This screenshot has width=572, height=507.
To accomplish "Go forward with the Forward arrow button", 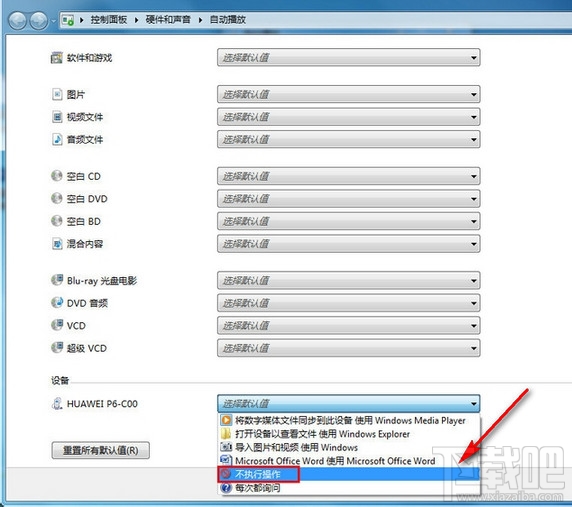I will [x=38, y=20].
